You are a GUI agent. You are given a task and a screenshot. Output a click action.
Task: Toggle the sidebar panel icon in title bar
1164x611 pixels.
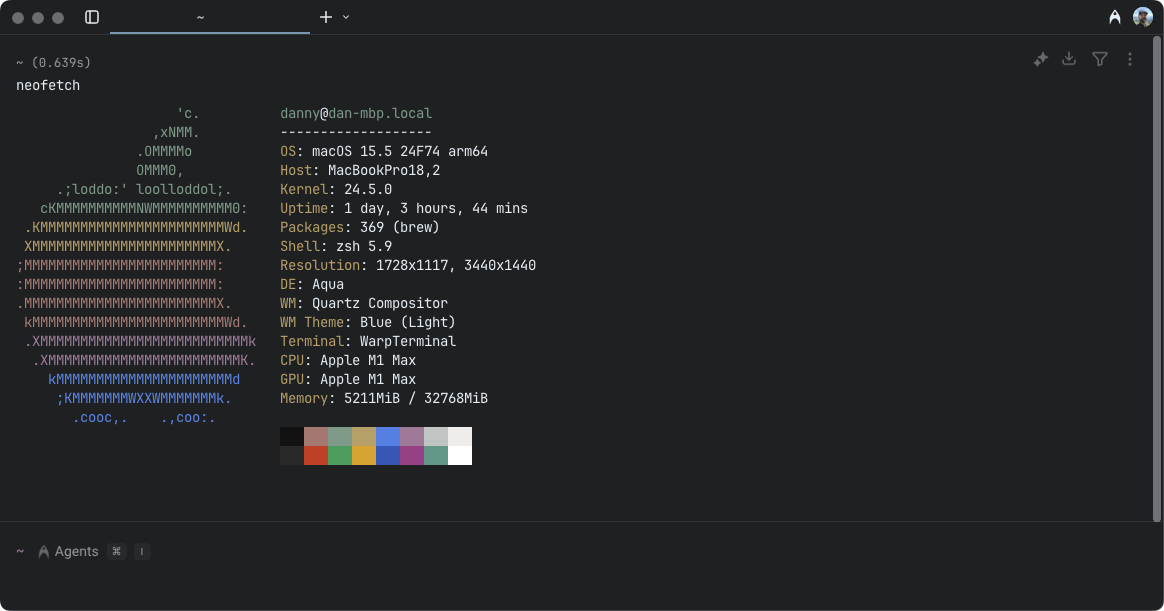click(92, 17)
